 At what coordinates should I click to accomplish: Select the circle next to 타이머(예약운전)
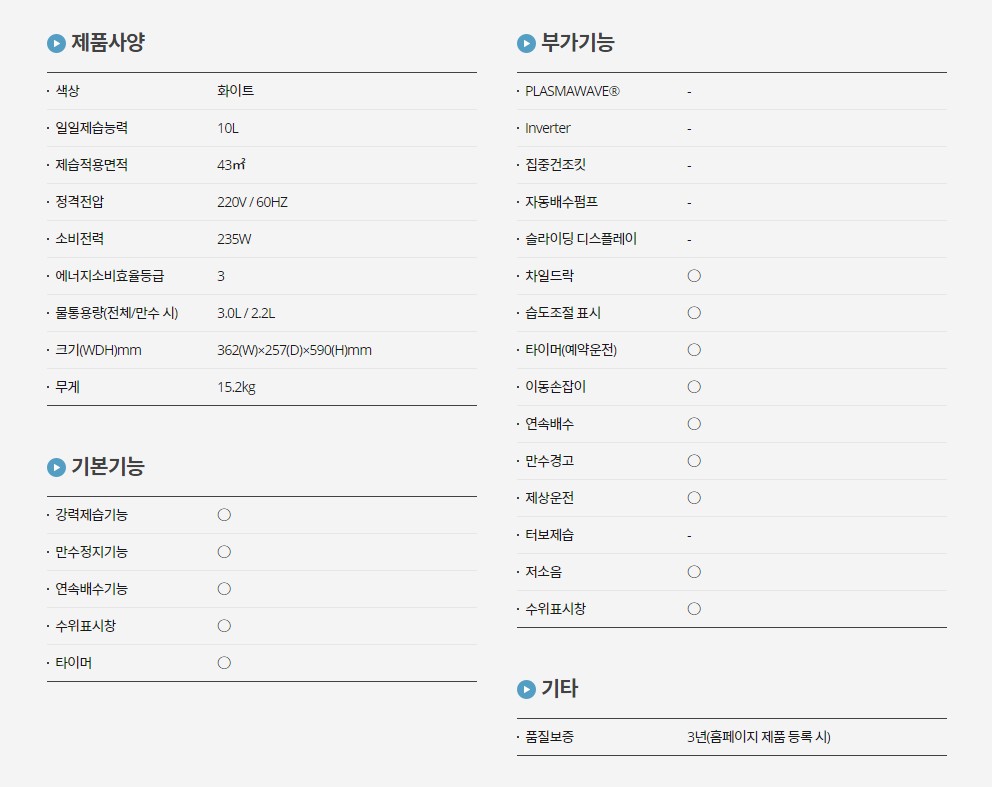click(694, 350)
